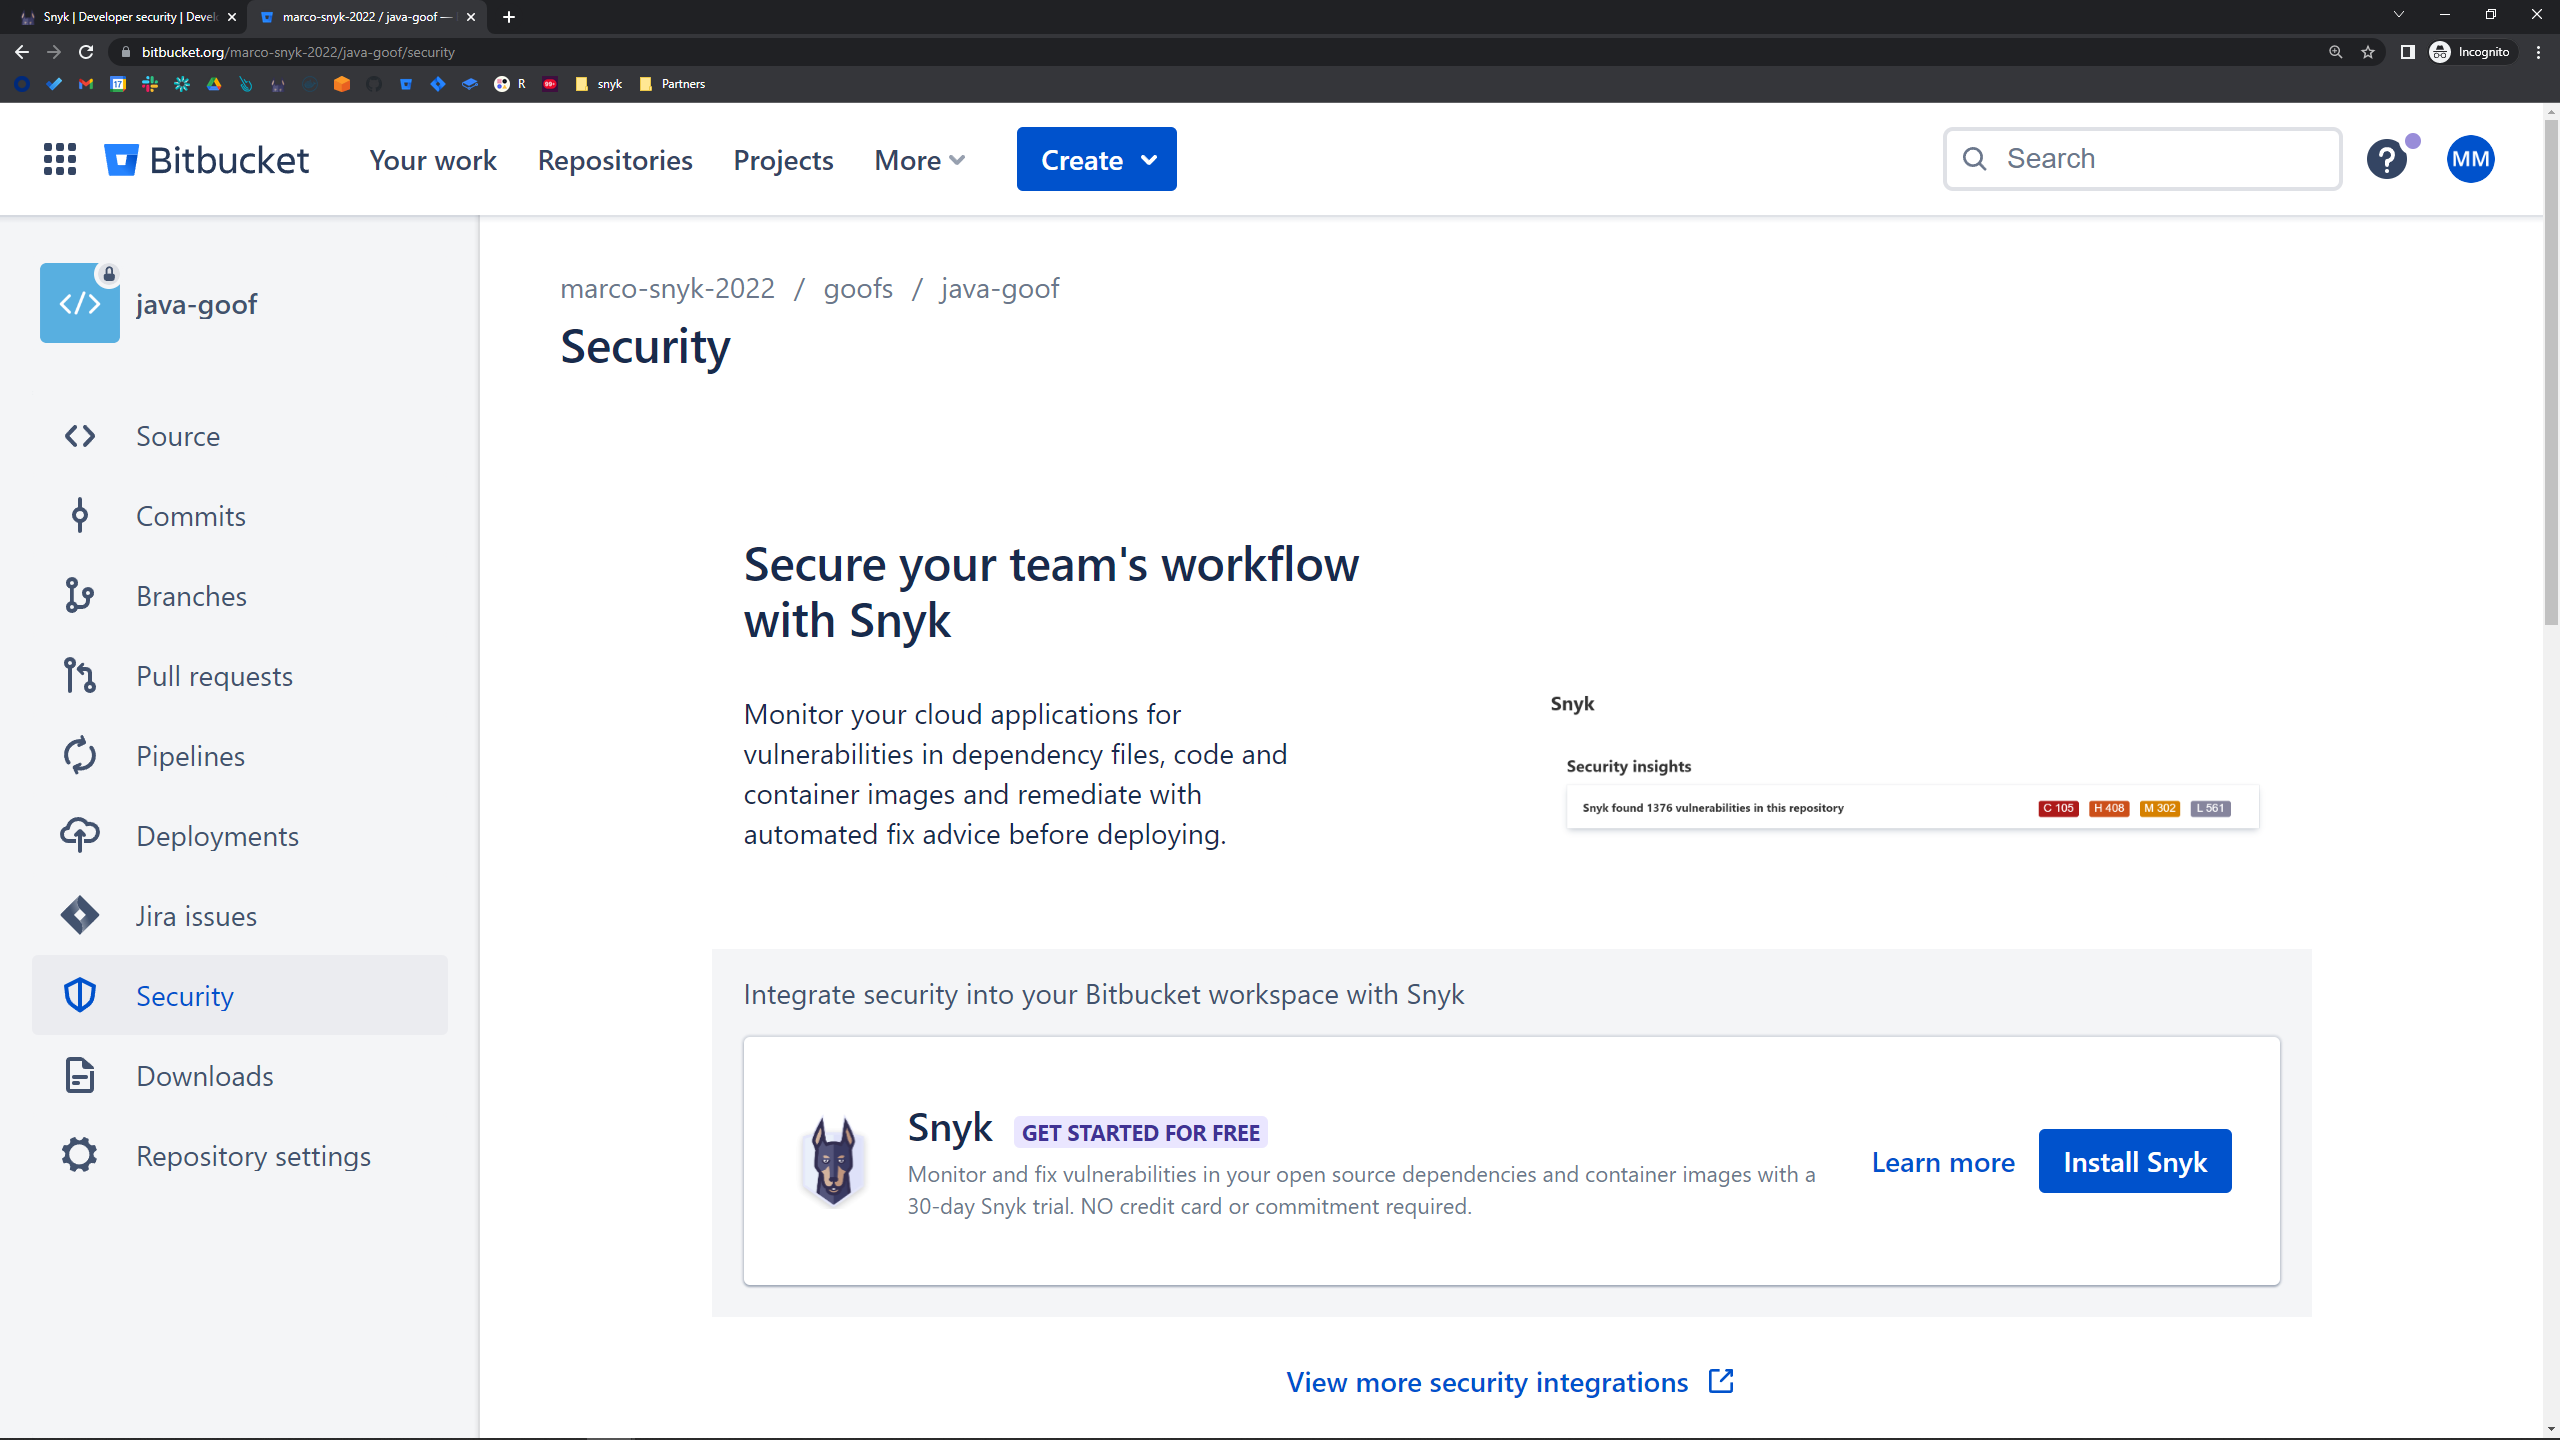
Task: Reload the page
Action: pyautogui.click(x=86, y=52)
